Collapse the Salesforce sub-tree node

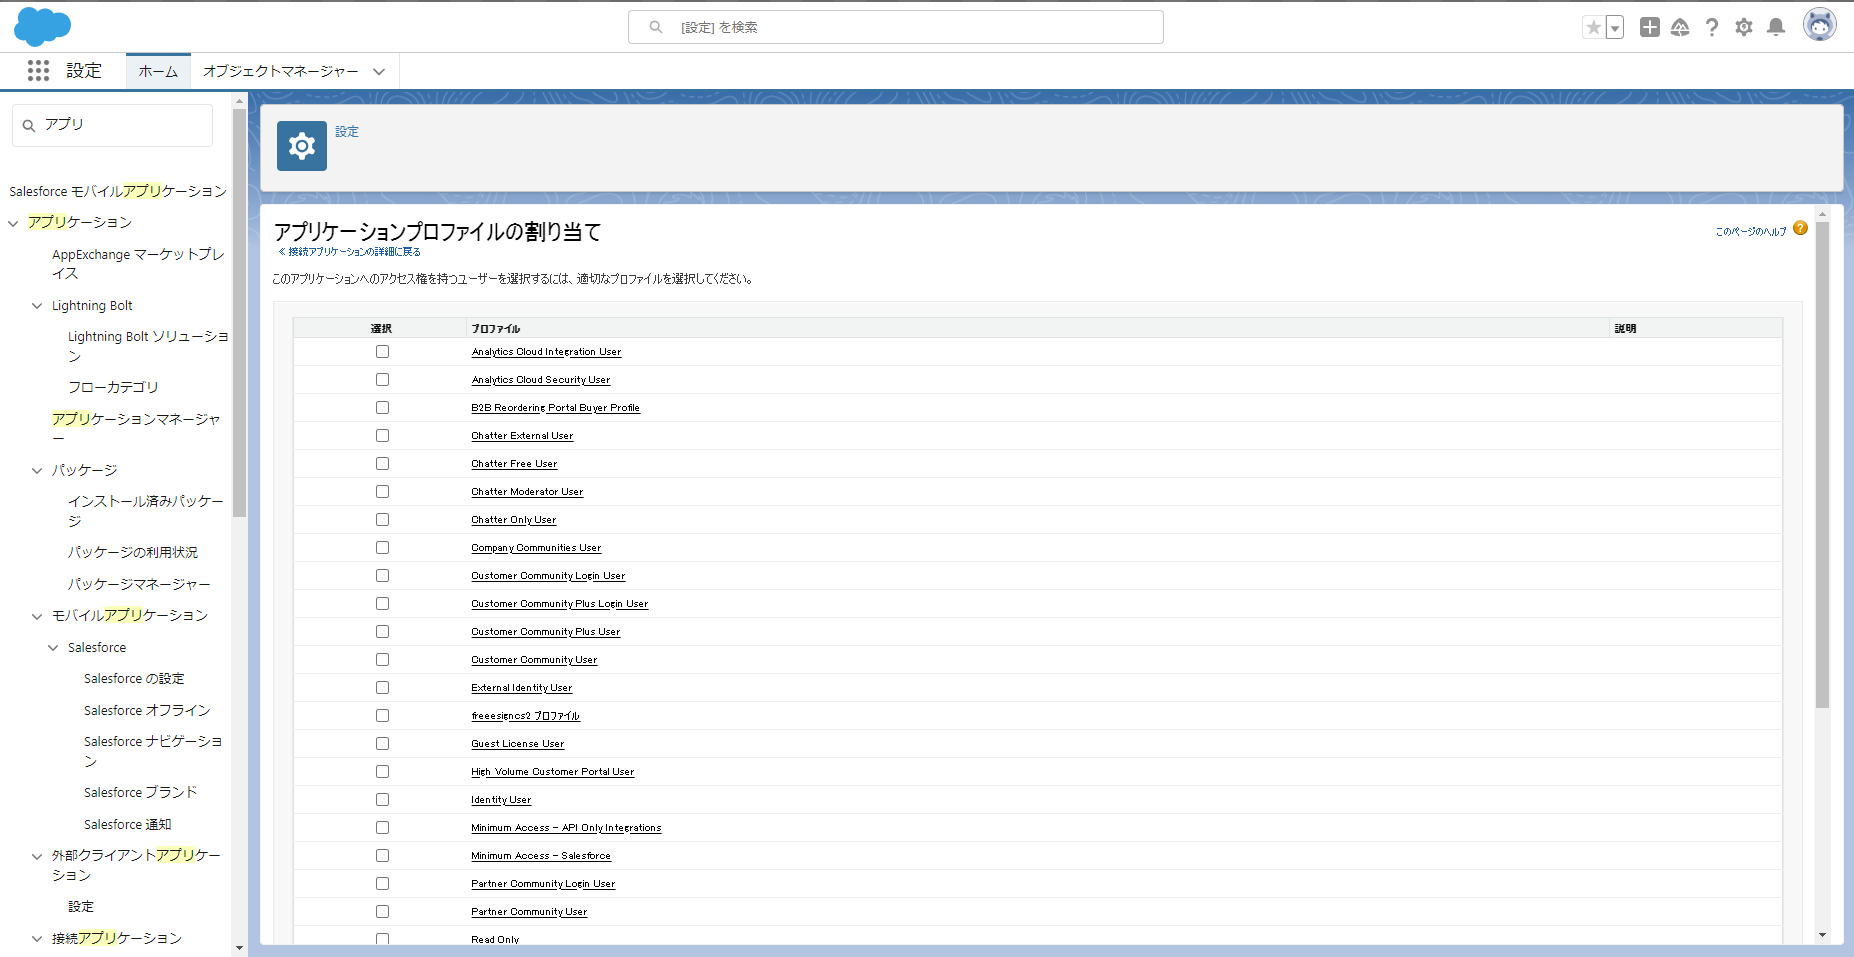pyautogui.click(x=53, y=648)
